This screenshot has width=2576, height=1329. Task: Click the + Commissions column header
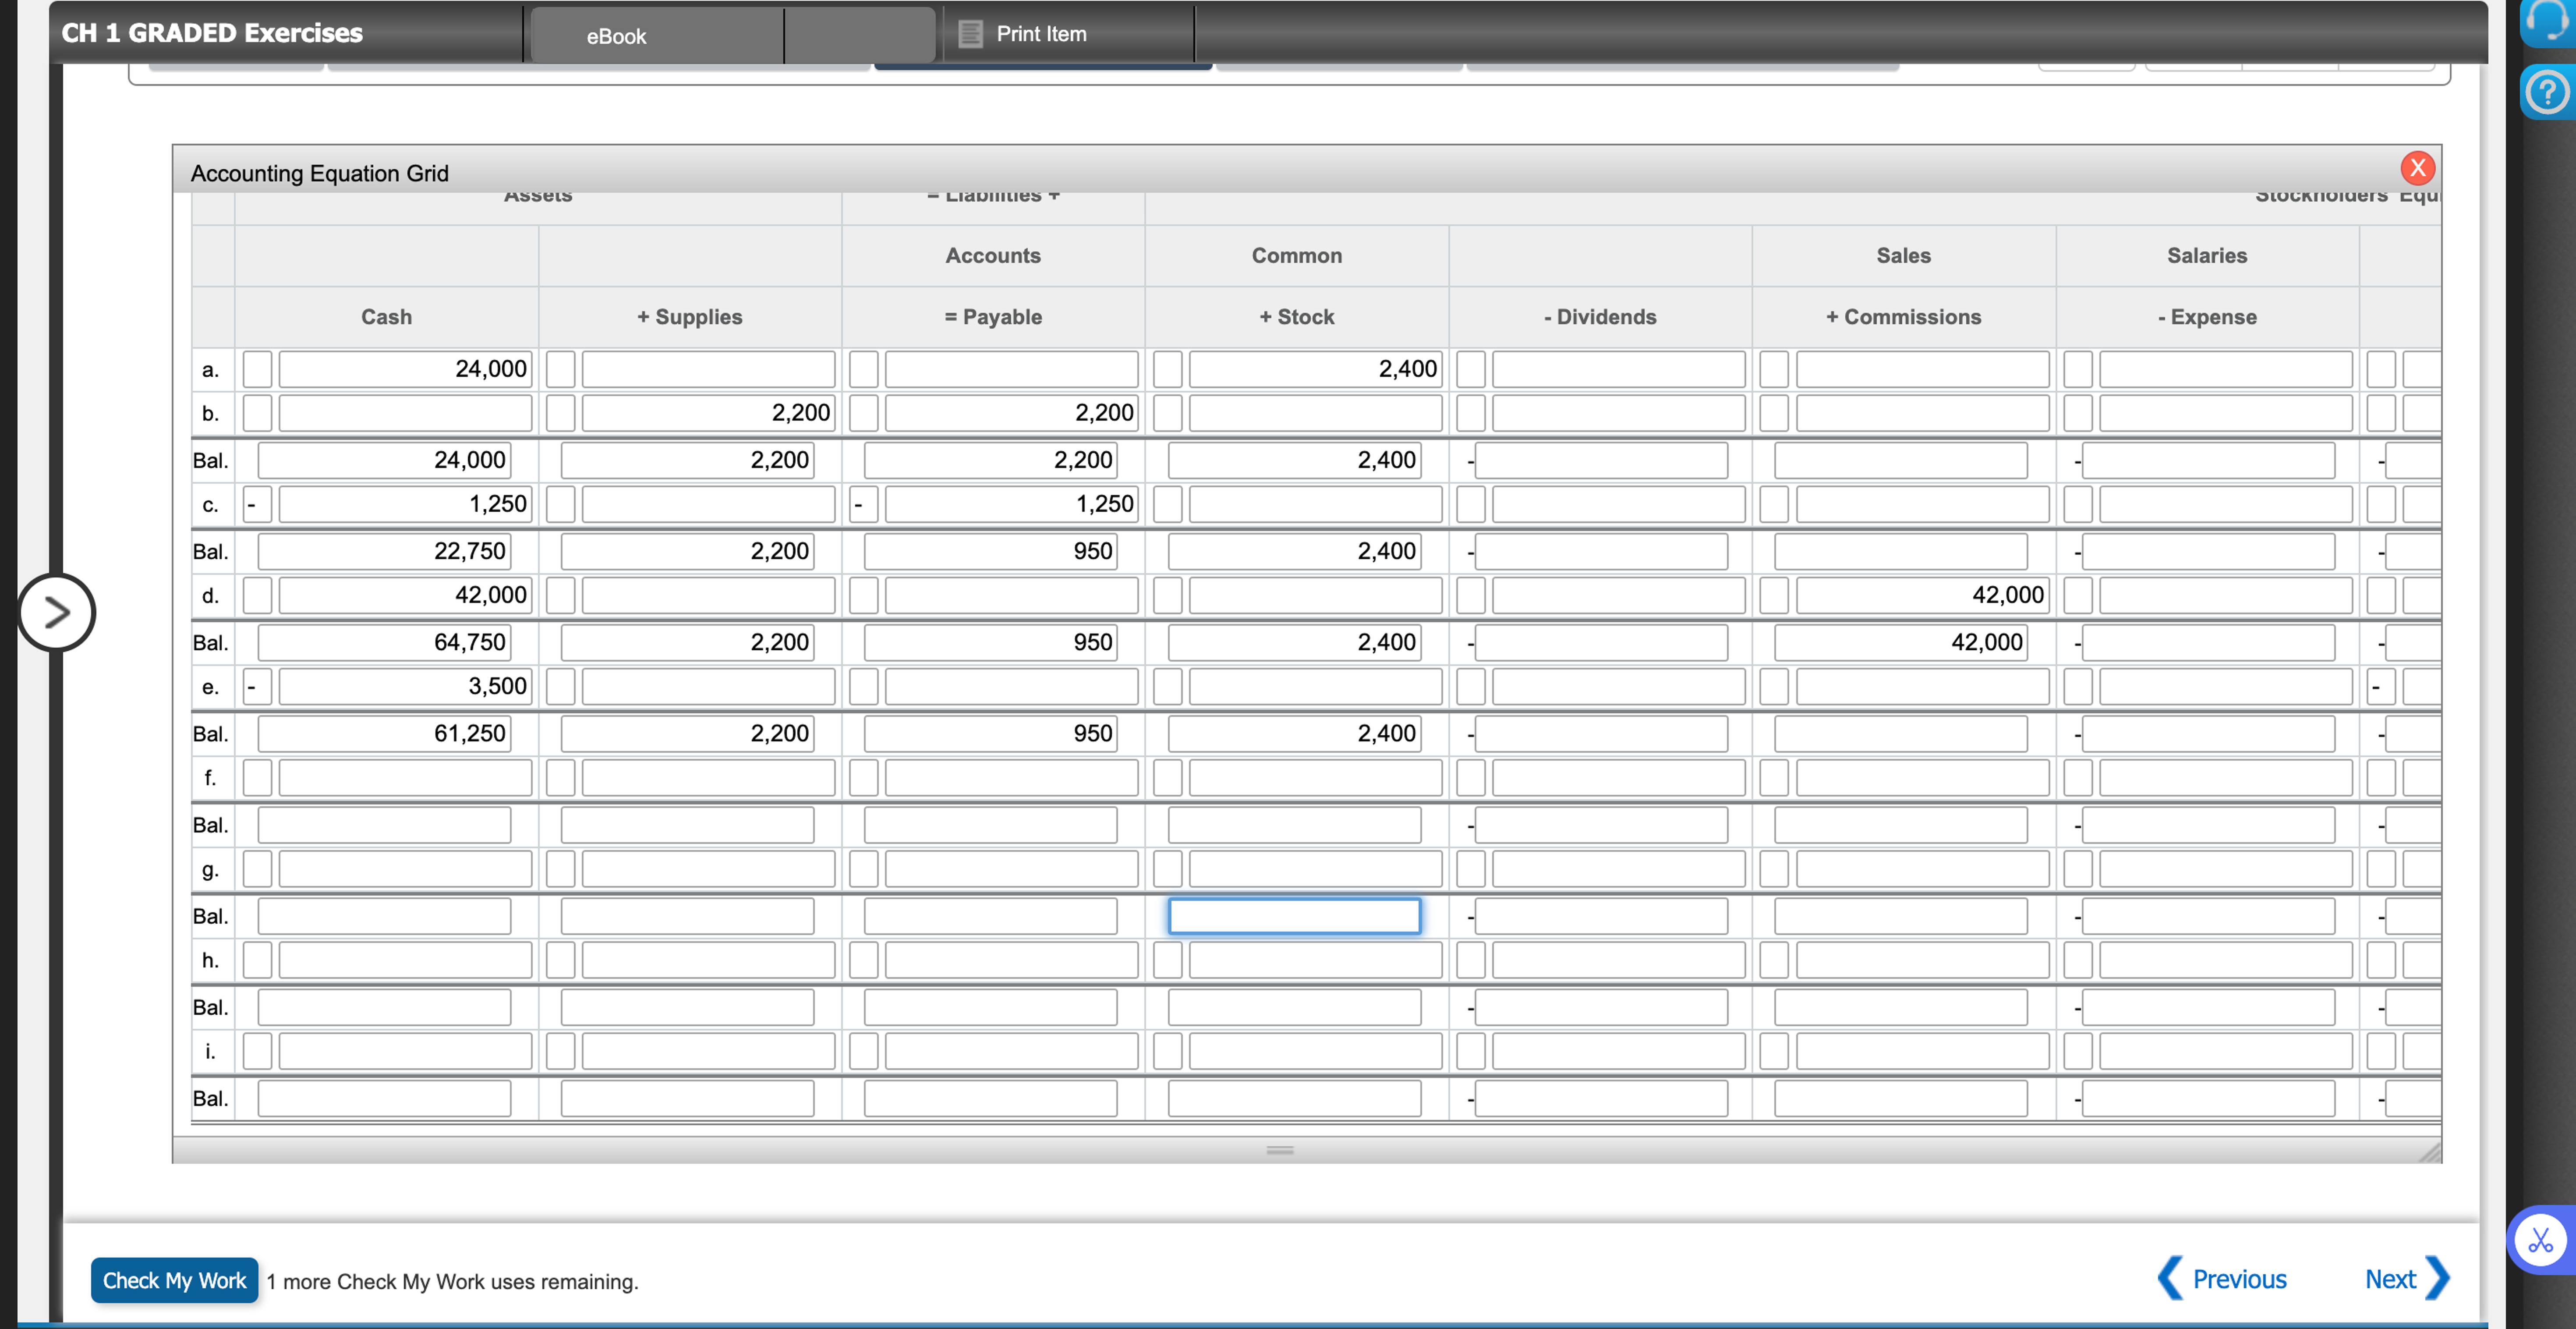1903,317
